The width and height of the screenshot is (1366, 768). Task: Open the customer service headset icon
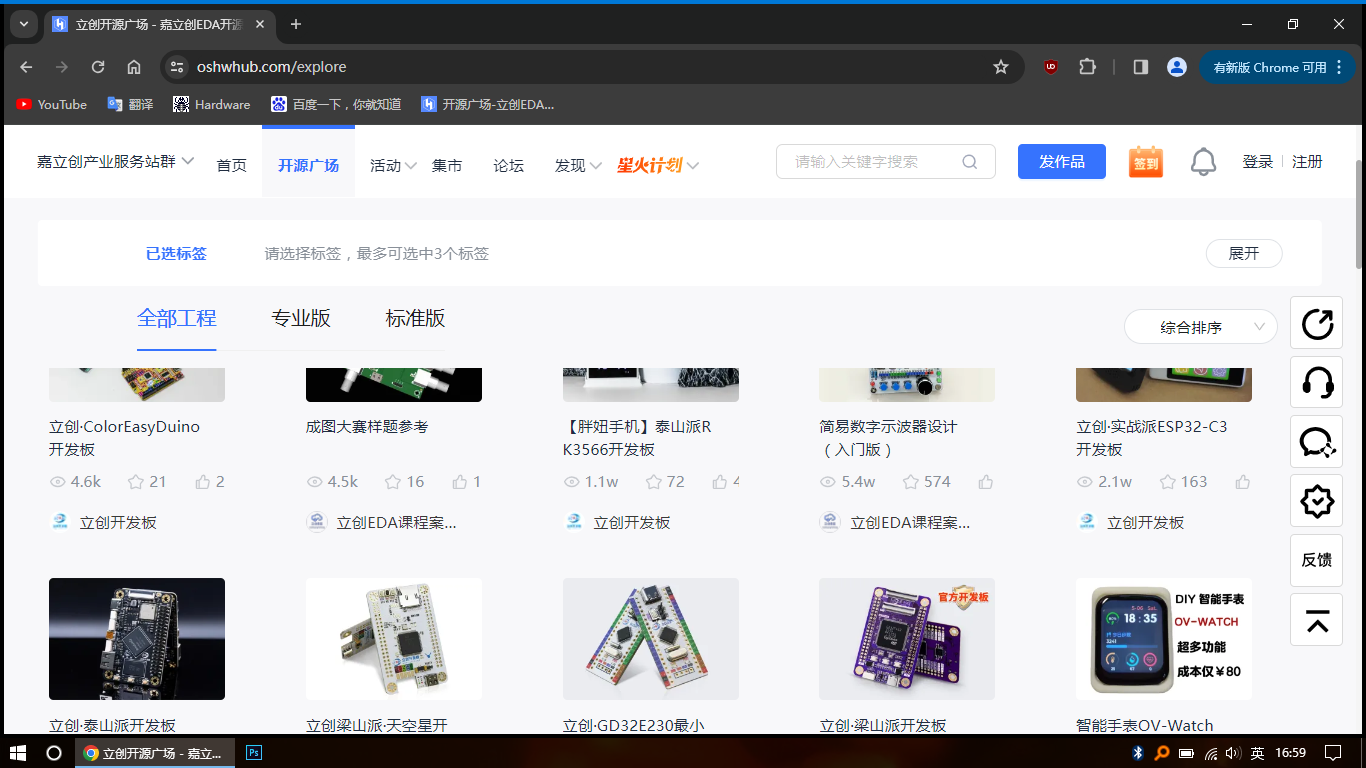(1317, 382)
